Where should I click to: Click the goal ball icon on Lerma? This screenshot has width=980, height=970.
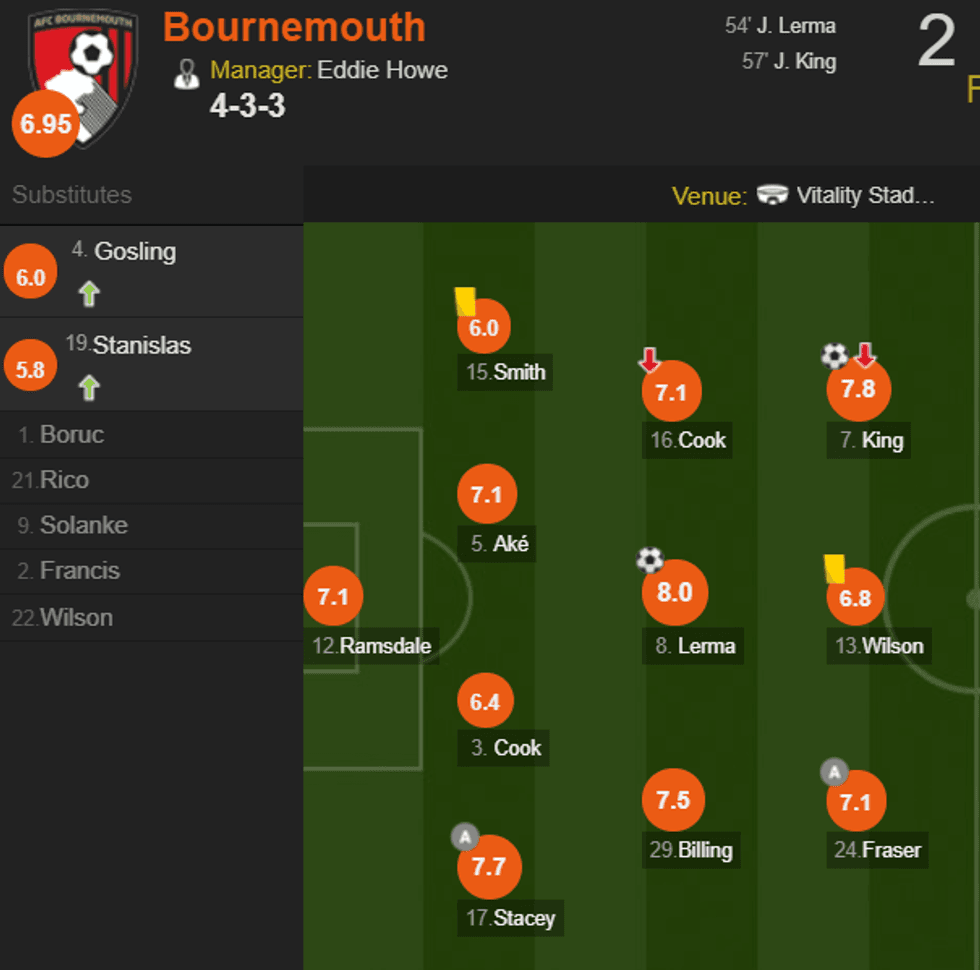tap(650, 560)
